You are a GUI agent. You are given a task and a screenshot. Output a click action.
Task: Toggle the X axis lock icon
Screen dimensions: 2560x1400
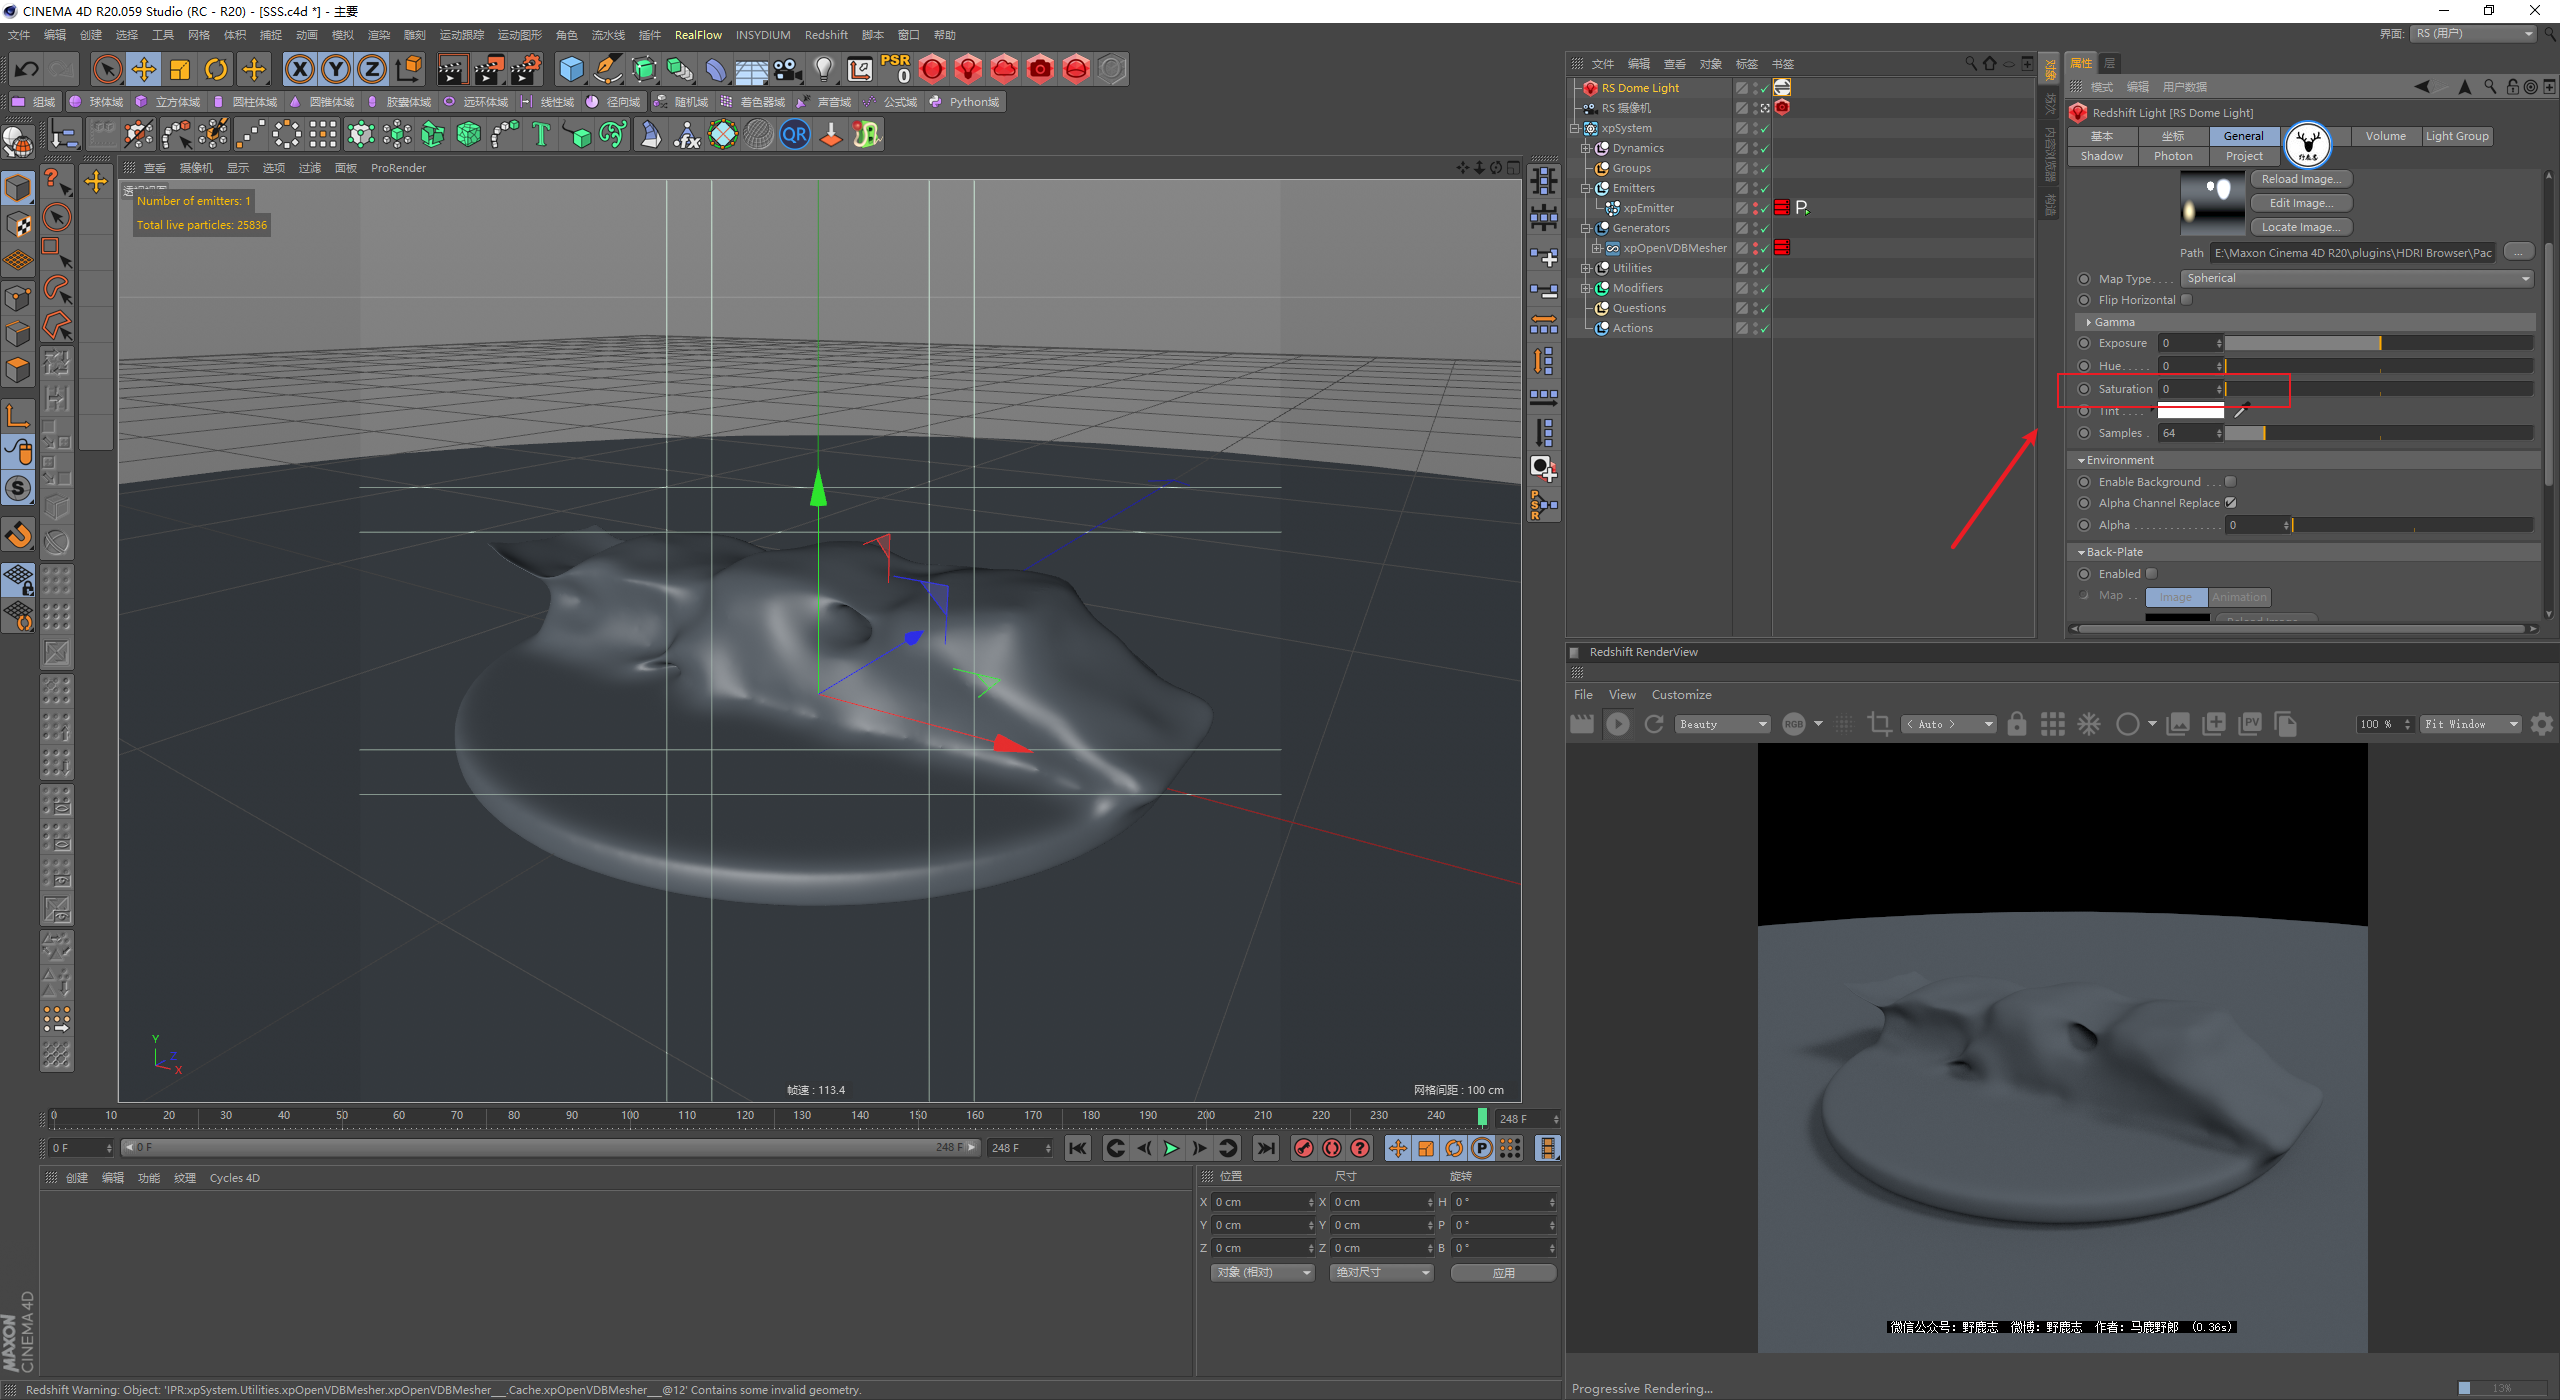pyautogui.click(x=299, y=69)
